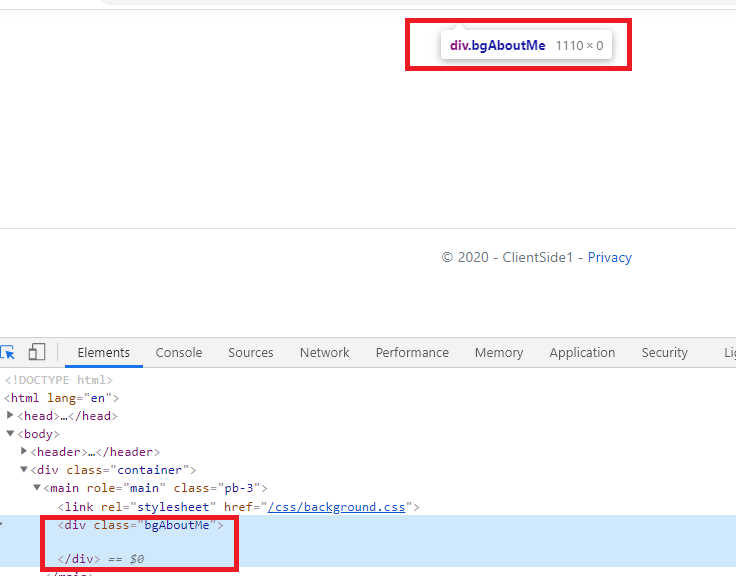Collapse the div container node

point(23,469)
